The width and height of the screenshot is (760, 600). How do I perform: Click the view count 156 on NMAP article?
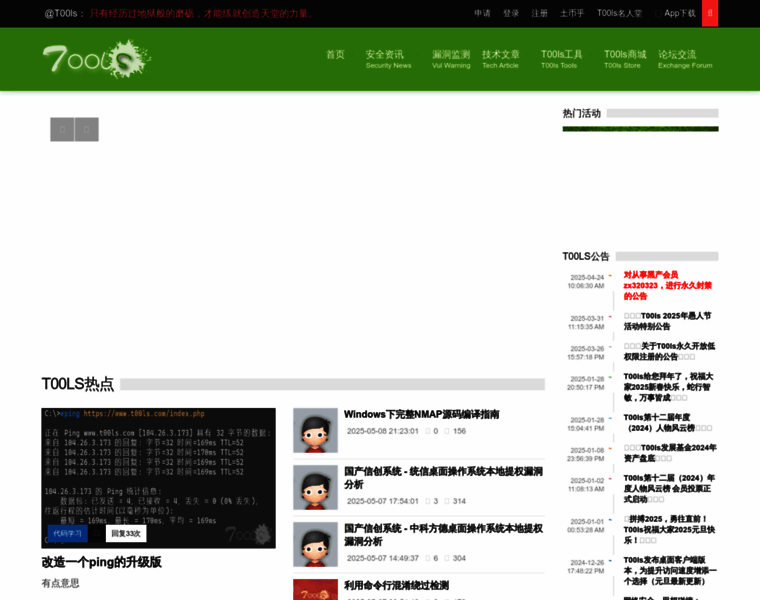coord(459,431)
